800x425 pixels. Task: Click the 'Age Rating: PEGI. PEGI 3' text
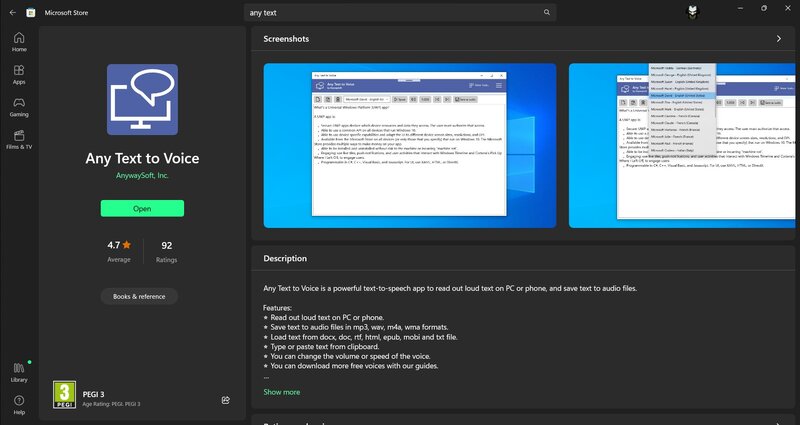111,404
